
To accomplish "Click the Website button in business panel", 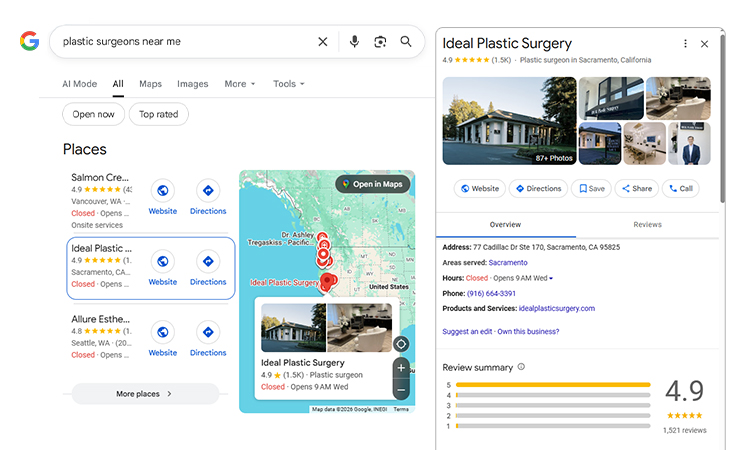I will coord(480,188).
